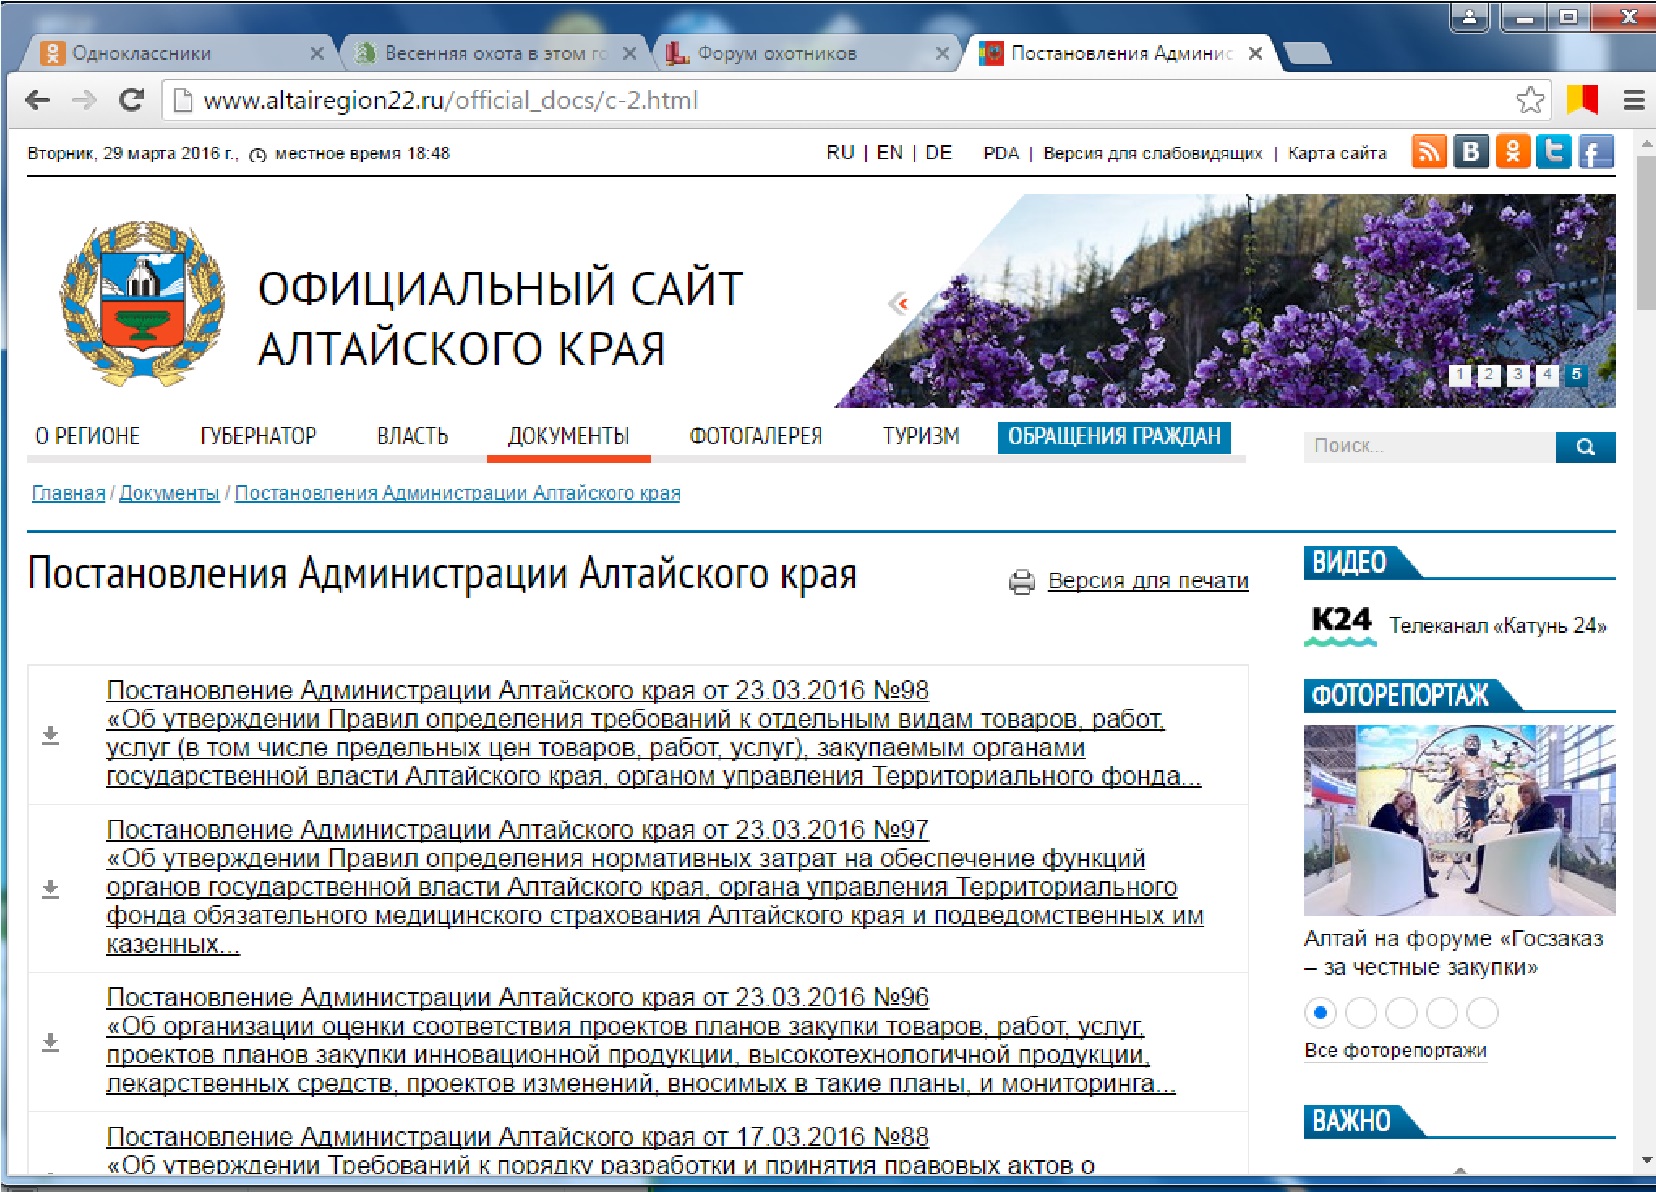Viewport: 1656px width, 1192px height.
Task: Open the VKontakte social icon
Action: coord(1470,152)
